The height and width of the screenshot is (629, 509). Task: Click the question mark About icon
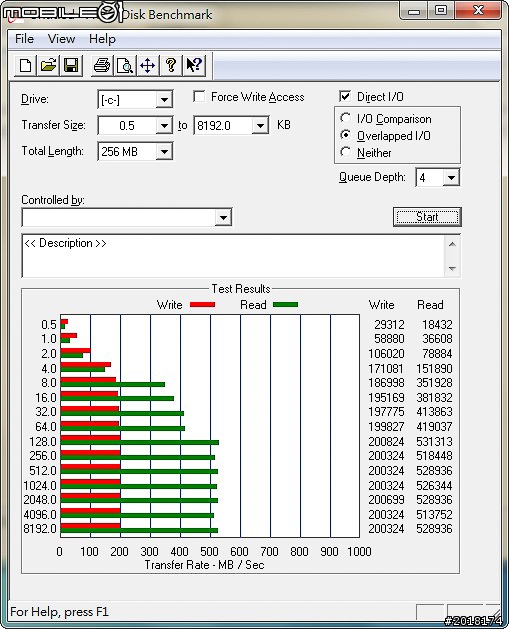tap(170, 65)
